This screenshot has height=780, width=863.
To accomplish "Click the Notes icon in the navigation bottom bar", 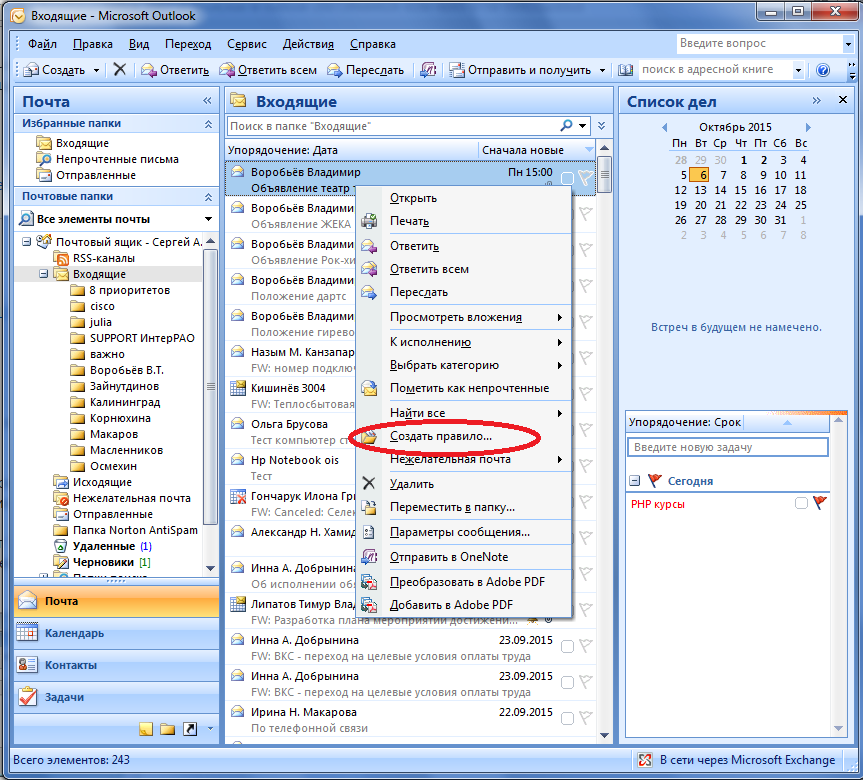I will (x=146, y=729).
